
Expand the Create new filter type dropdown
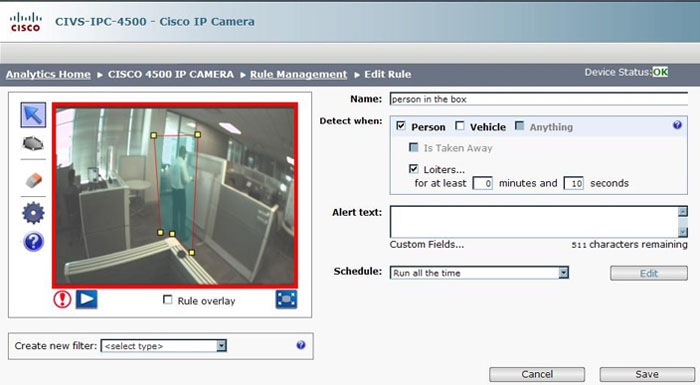[164, 346]
